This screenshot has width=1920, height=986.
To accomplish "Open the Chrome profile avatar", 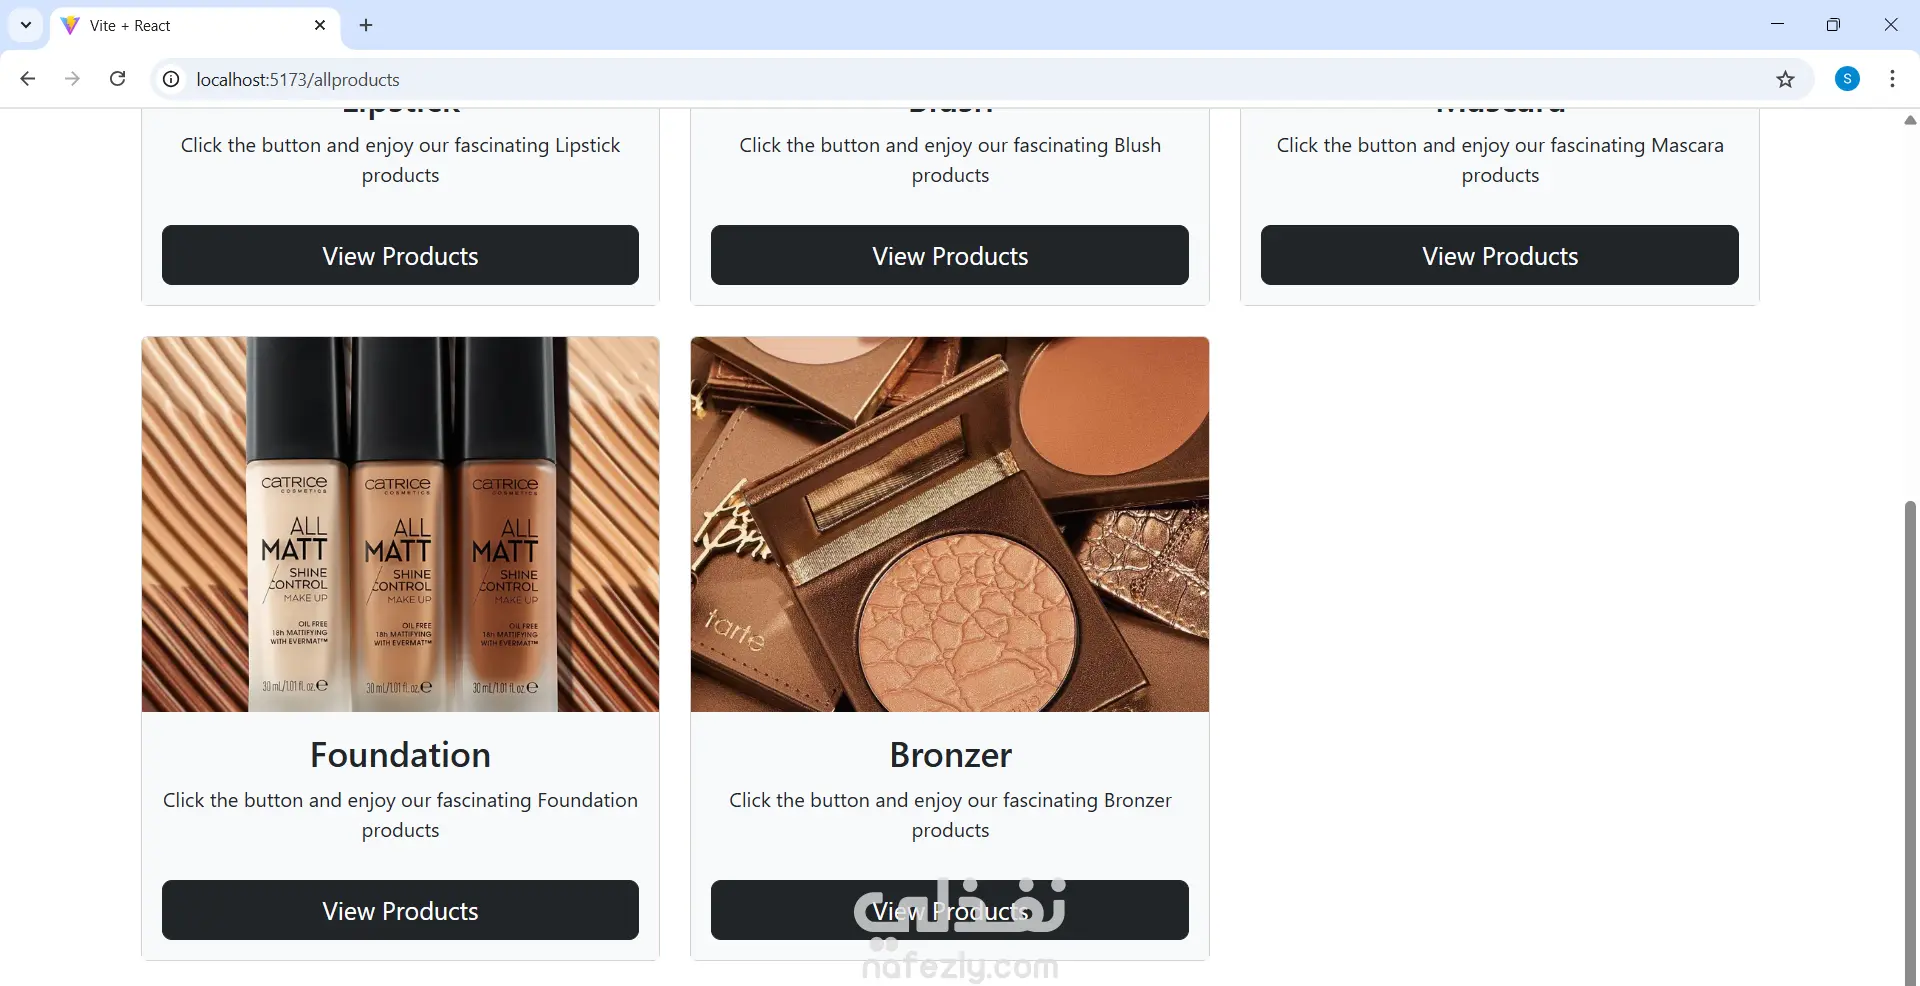I will (1847, 79).
